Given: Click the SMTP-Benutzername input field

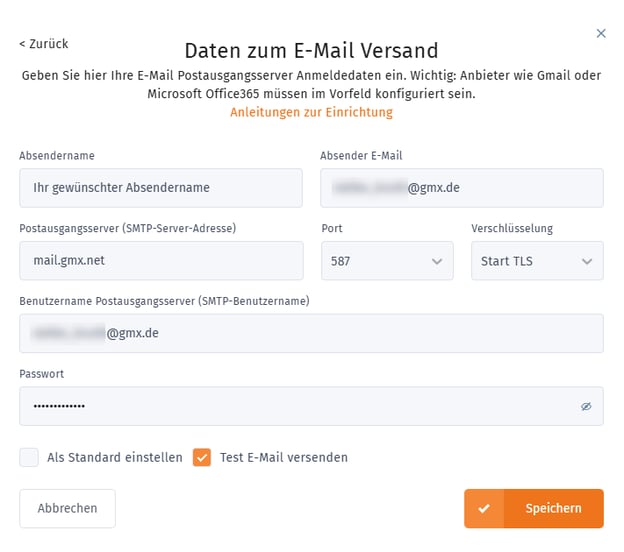Looking at the screenshot, I should pos(311,334).
